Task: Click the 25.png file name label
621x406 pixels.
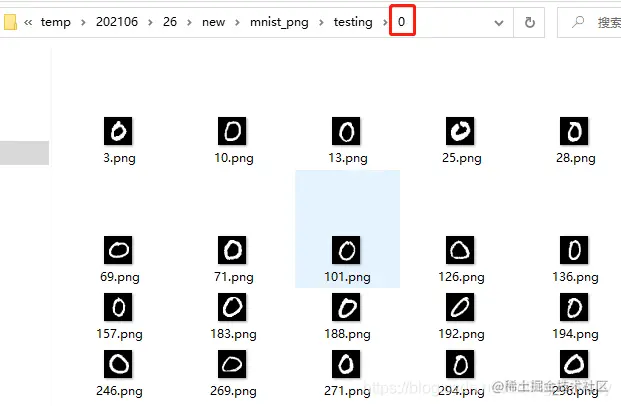Action: (x=462, y=158)
